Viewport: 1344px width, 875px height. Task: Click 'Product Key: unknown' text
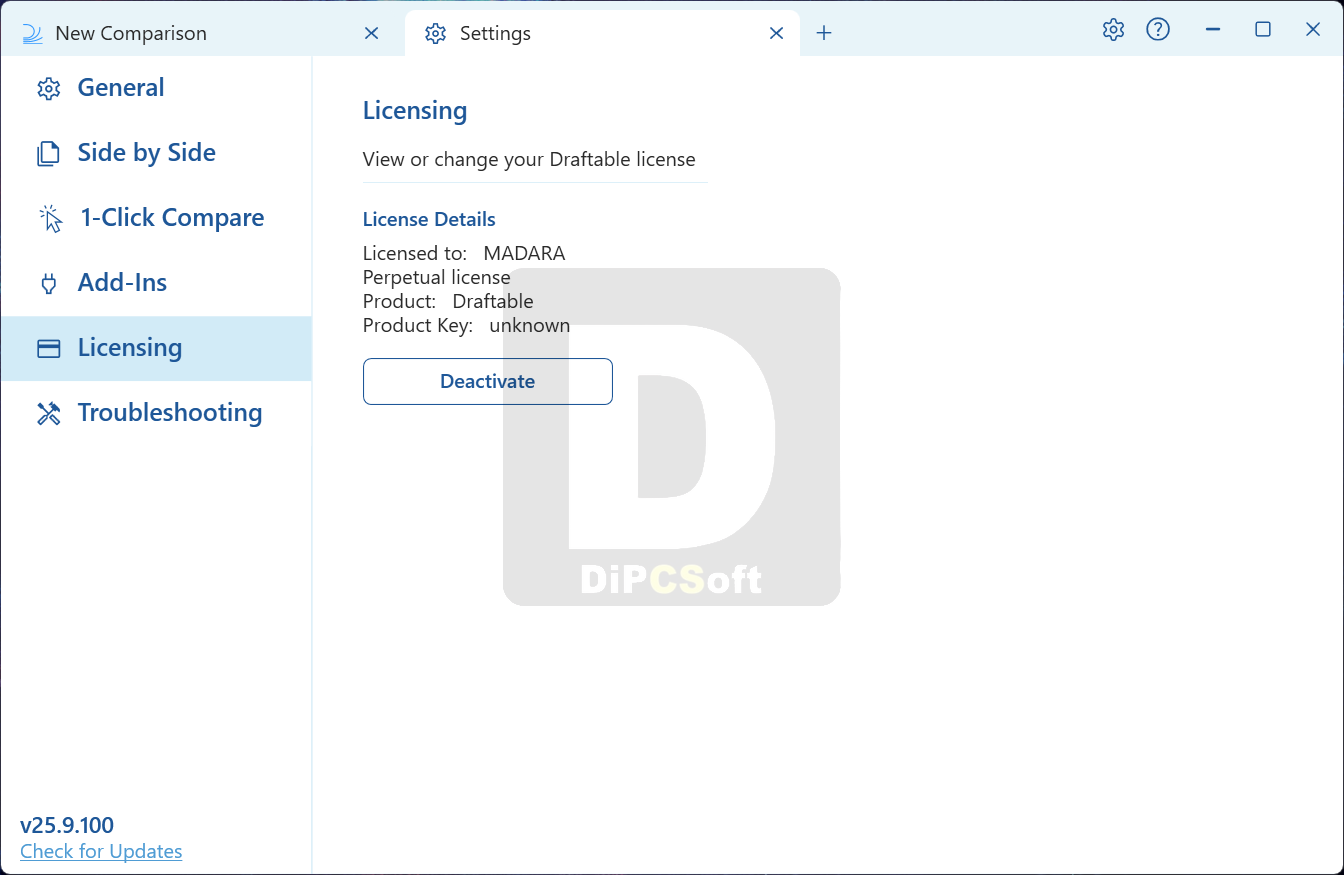(466, 325)
